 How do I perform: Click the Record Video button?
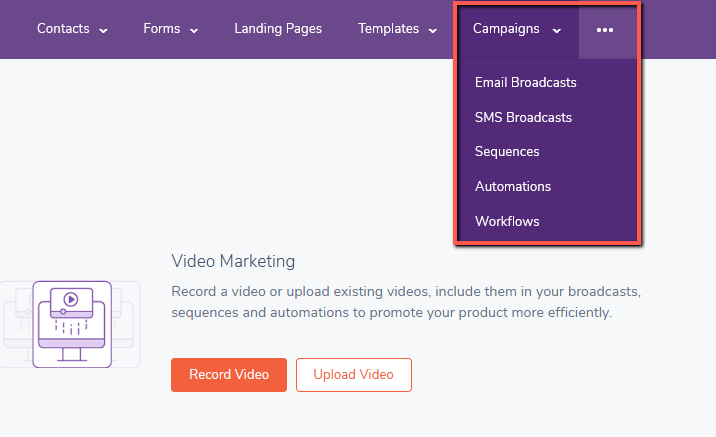coord(229,375)
